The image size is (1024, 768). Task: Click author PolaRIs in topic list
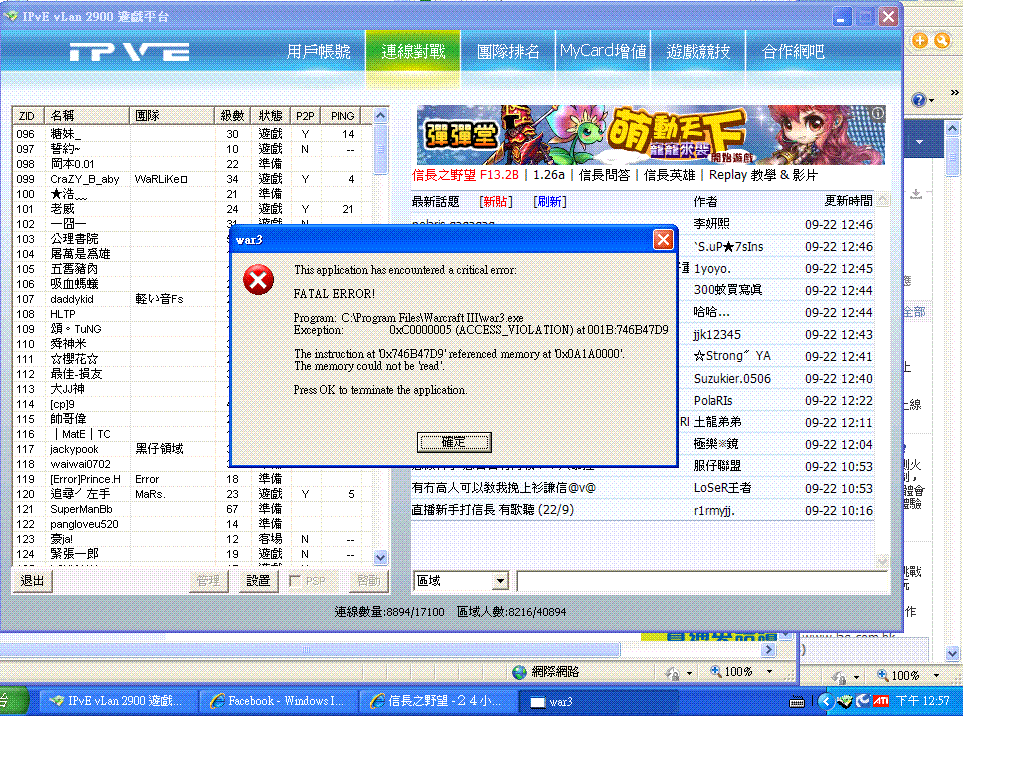(713, 400)
